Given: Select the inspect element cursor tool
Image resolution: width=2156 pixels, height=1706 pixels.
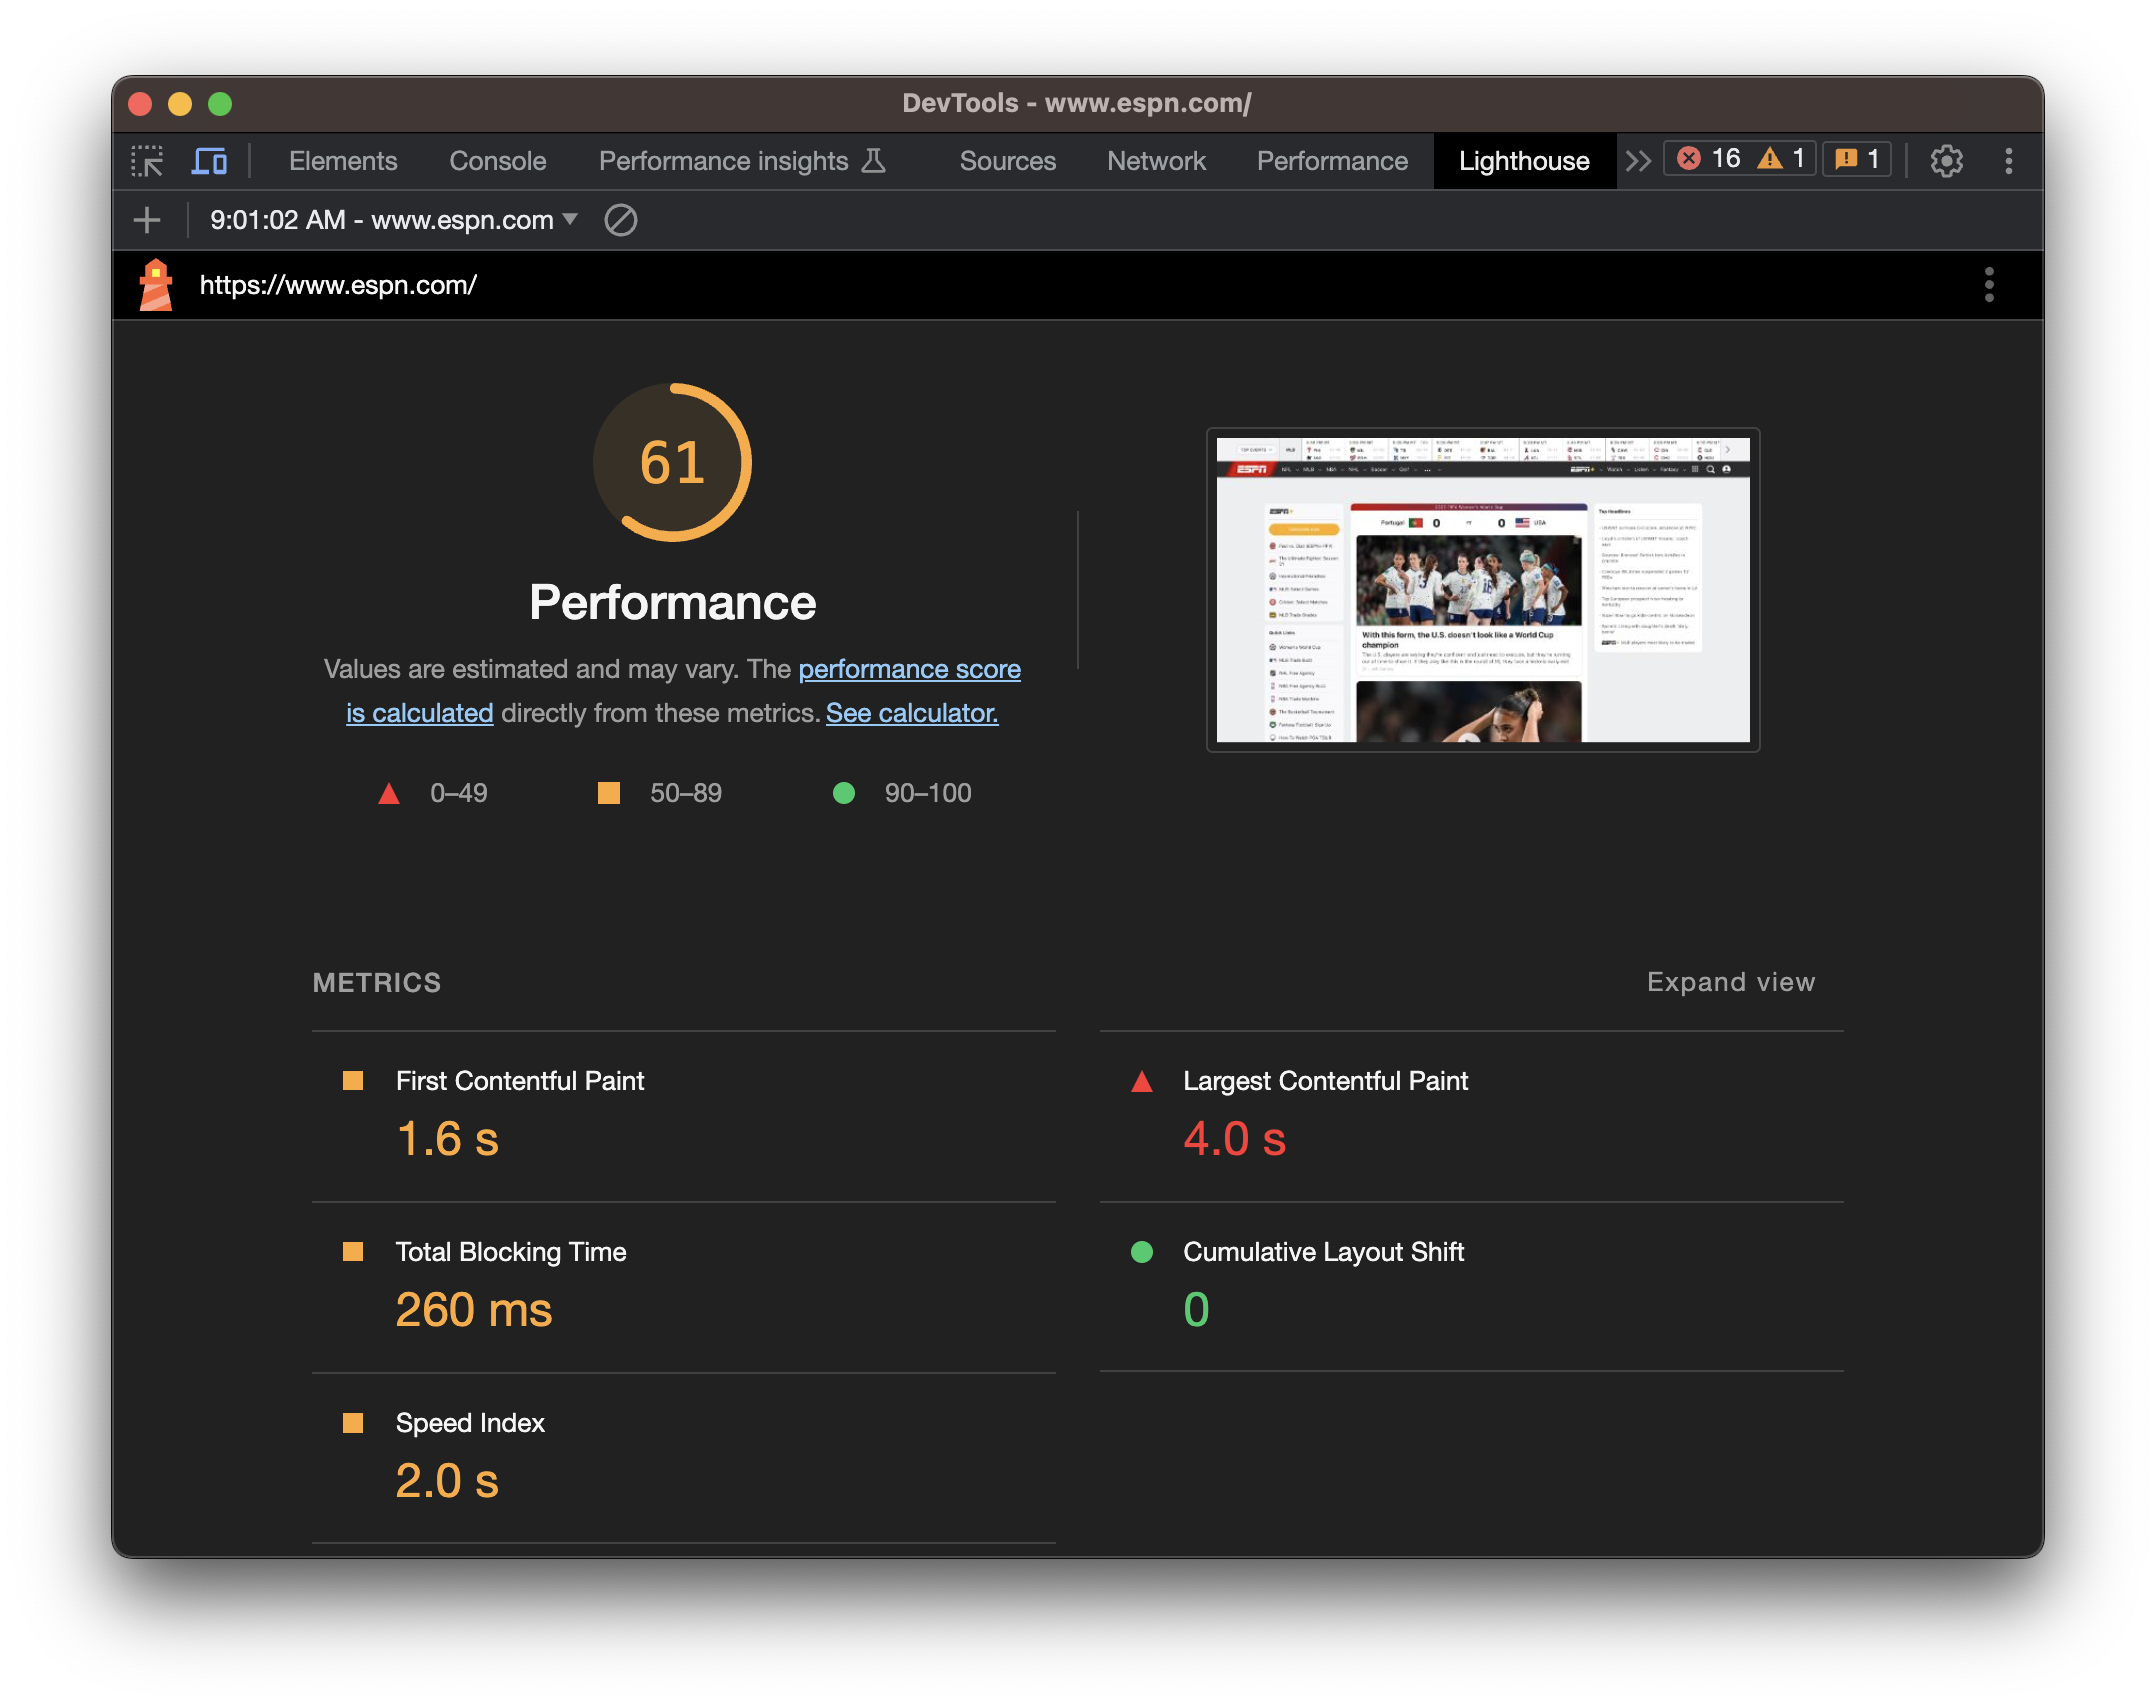Looking at the screenshot, I should tap(148, 160).
